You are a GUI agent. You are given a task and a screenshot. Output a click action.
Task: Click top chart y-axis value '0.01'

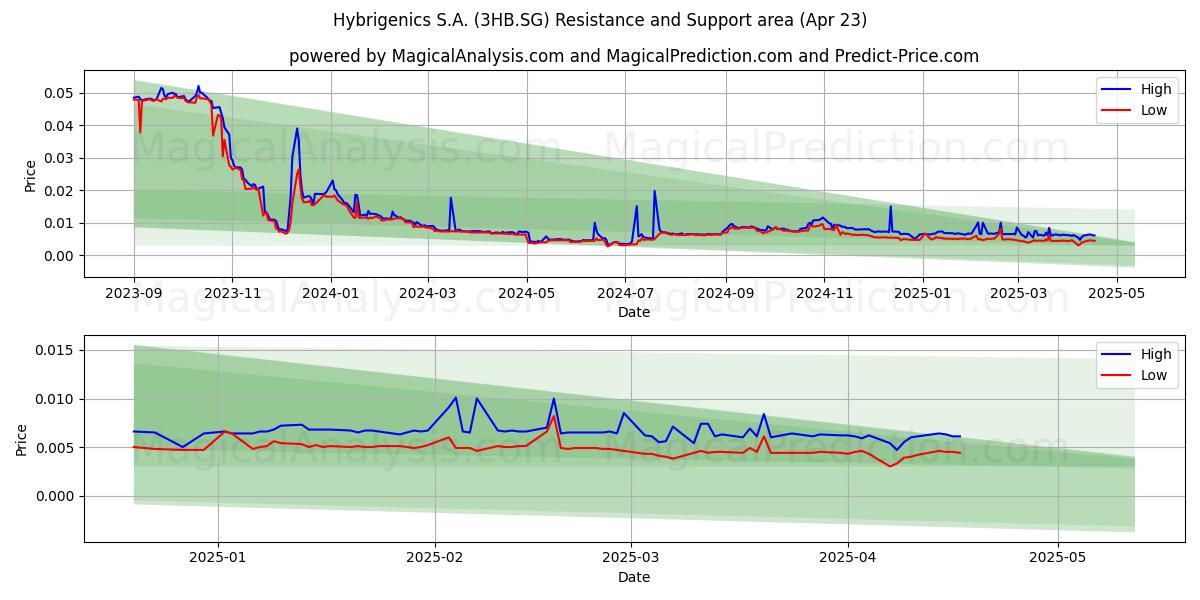pyautogui.click(x=60, y=223)
